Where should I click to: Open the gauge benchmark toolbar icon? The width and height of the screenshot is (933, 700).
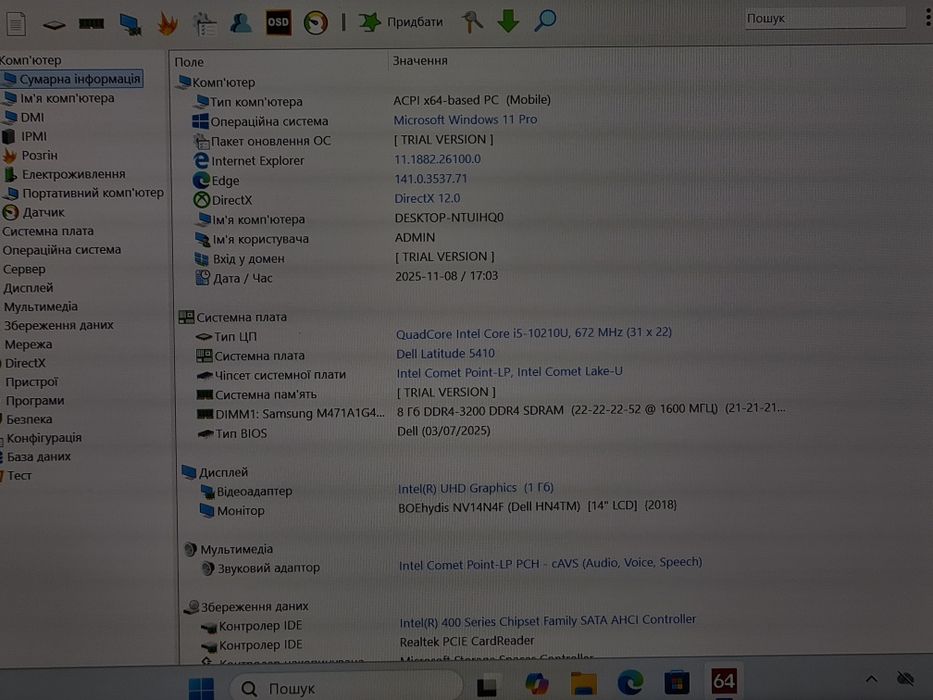pos(315,23)
